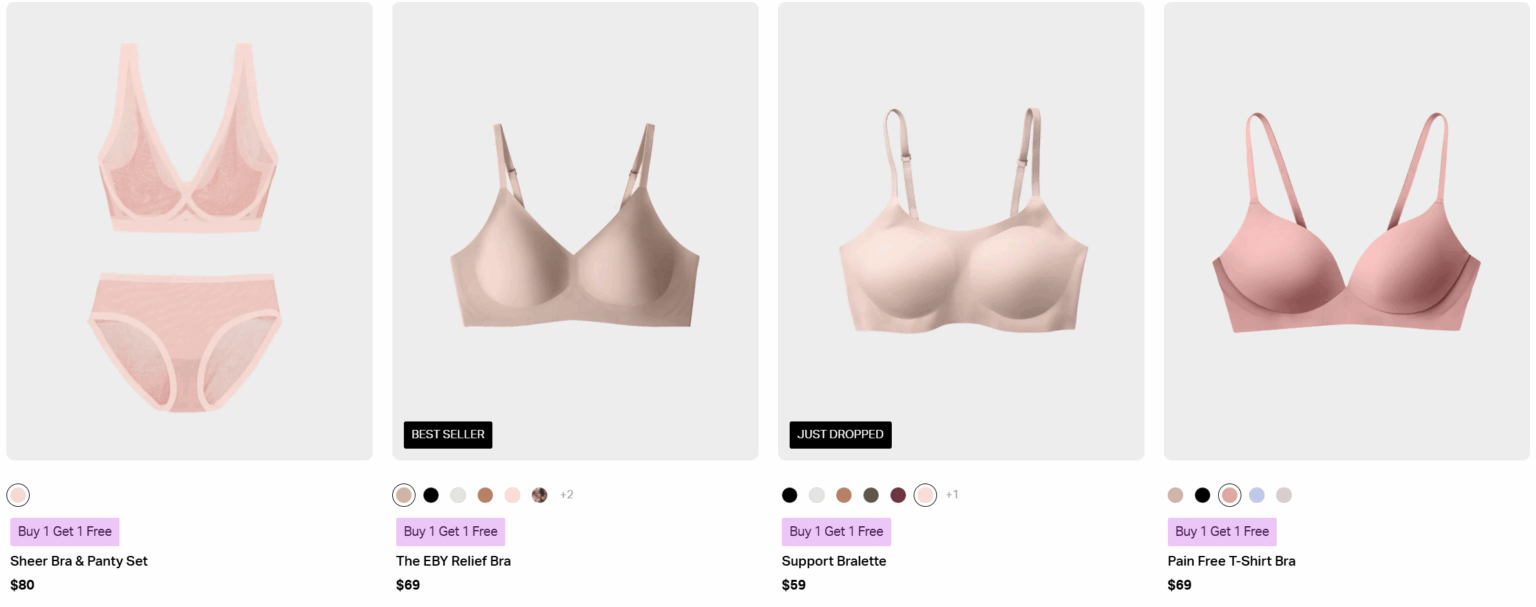Image resolution: width=1536 pixels, height=607 pixels.
Task: Select the pink swatch under Sheer Bra & Panty Set
Action: tap(18, 495)
